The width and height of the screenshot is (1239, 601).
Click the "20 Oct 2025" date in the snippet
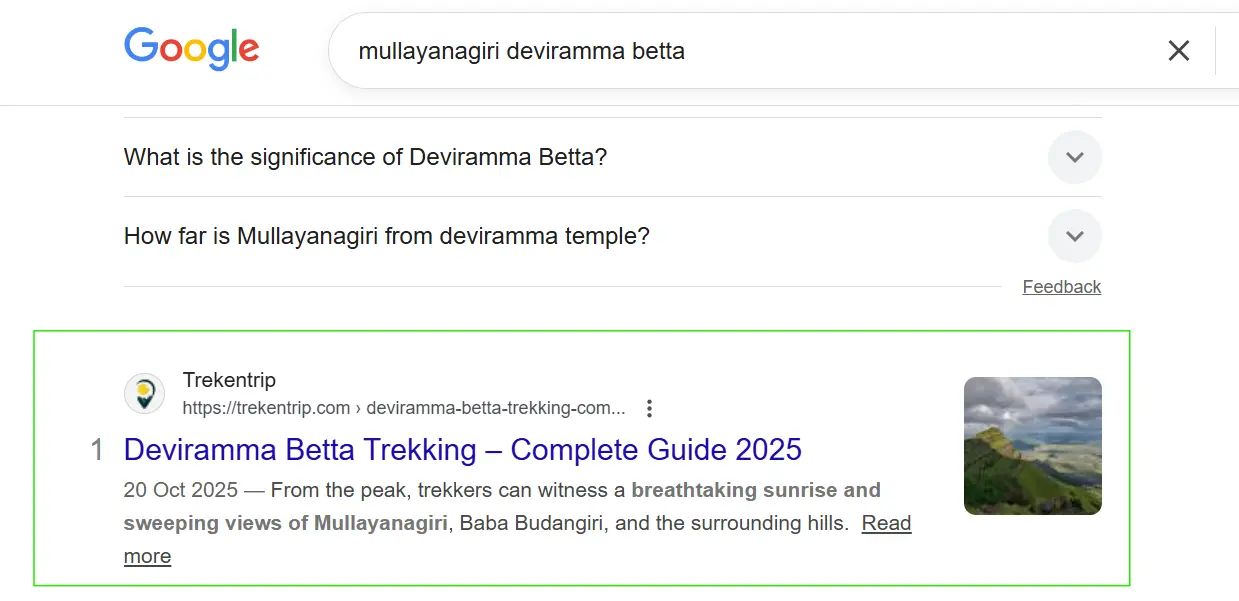click(180, 490)
